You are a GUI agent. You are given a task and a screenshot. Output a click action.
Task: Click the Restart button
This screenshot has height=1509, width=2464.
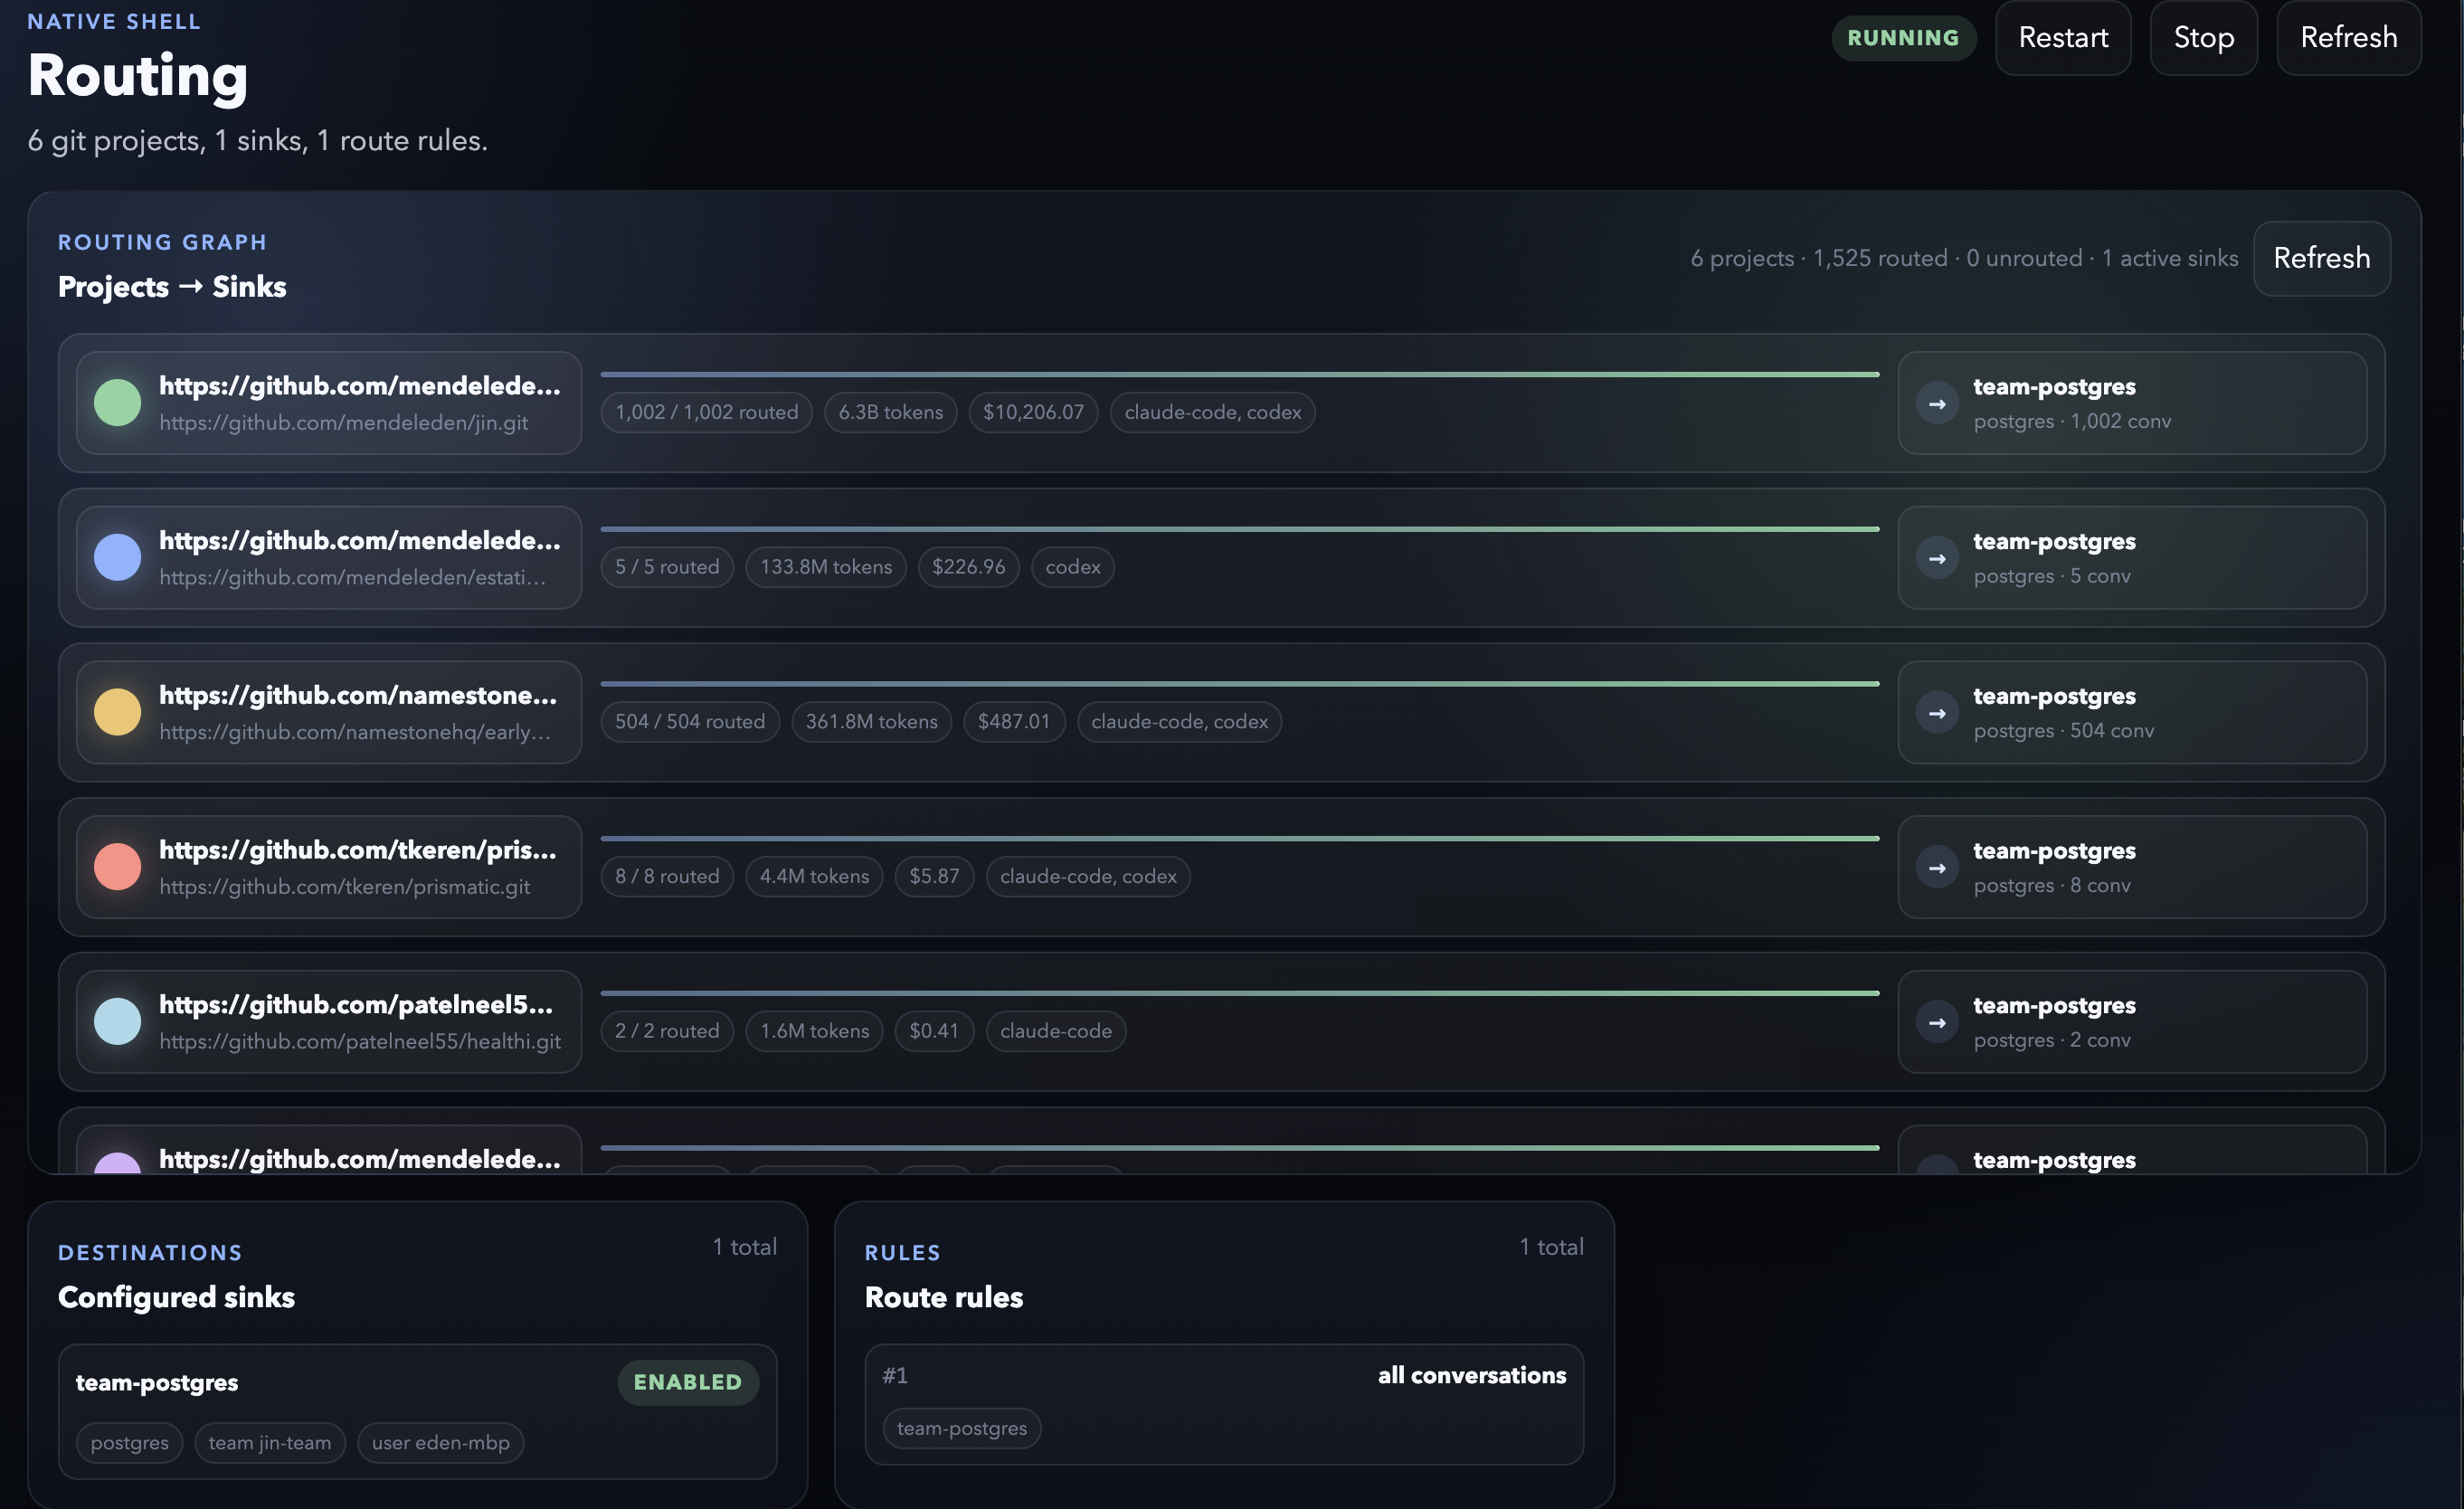(2063, 38)
